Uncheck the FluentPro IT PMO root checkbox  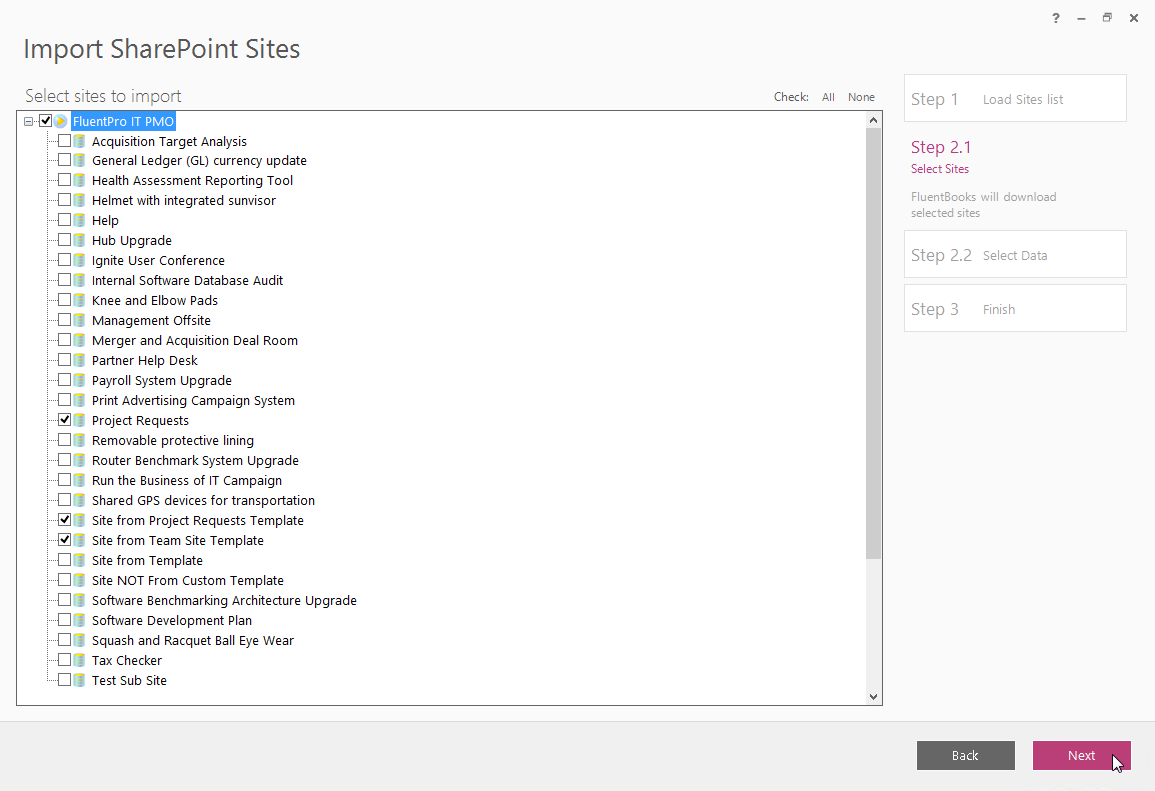tap(45, 121)
